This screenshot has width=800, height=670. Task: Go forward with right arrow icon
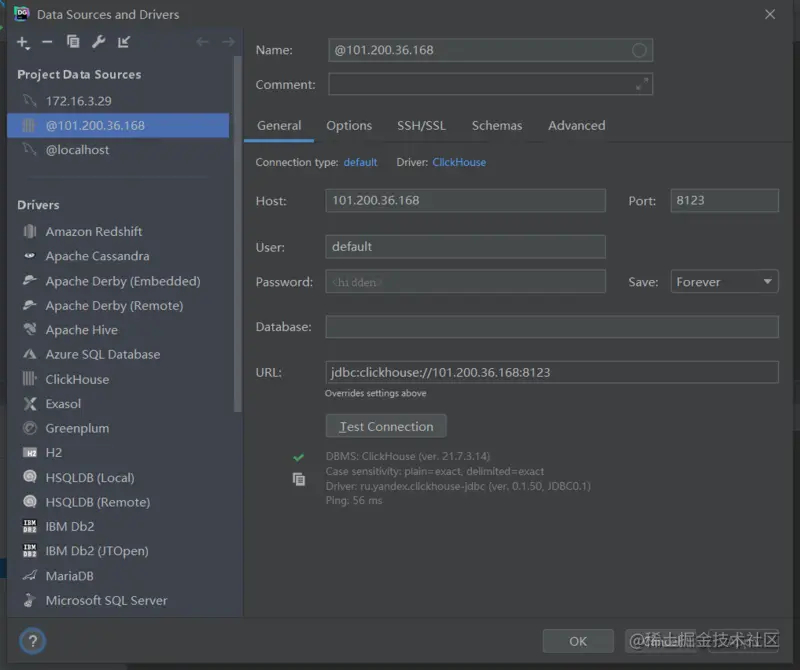click(228, 42)
